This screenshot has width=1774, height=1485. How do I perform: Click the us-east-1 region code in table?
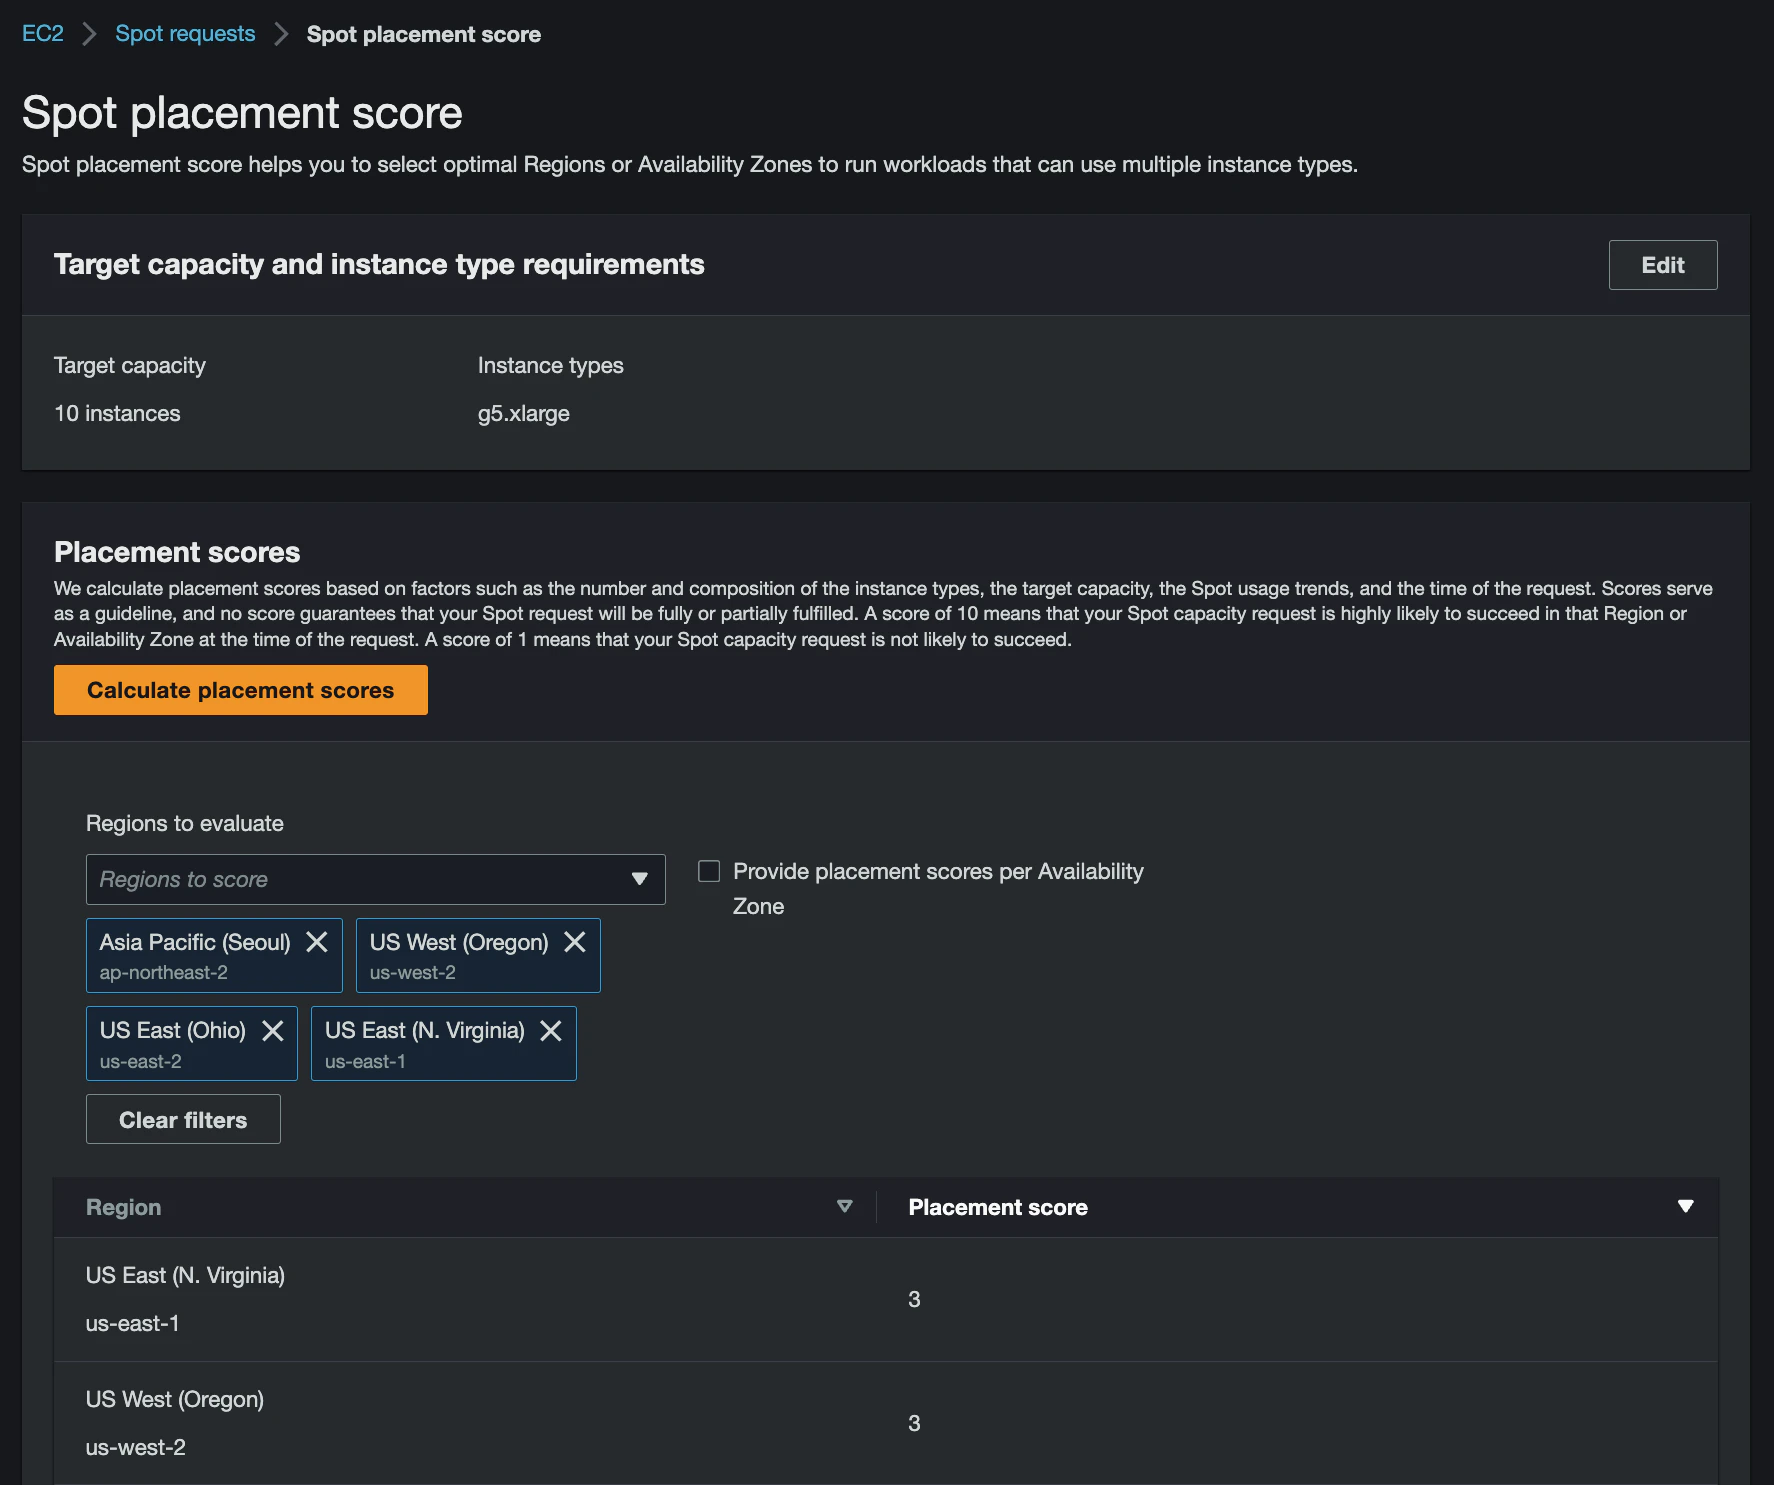point(133,1324)
